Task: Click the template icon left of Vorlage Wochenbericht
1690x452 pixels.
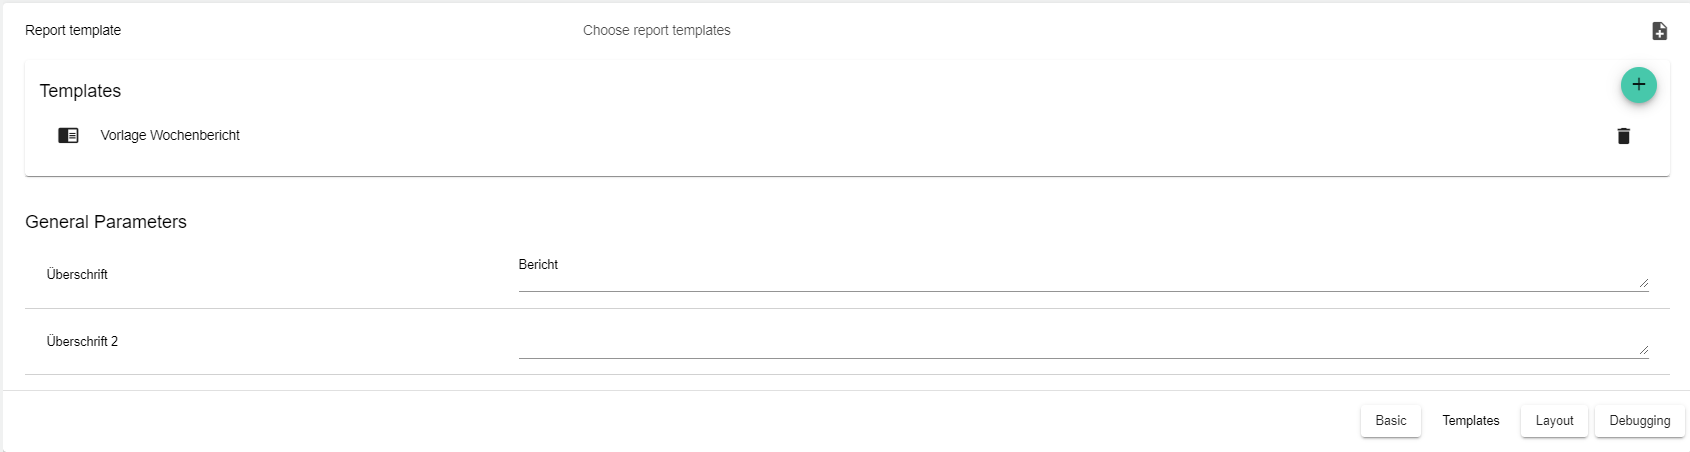Action: [68, 135]
